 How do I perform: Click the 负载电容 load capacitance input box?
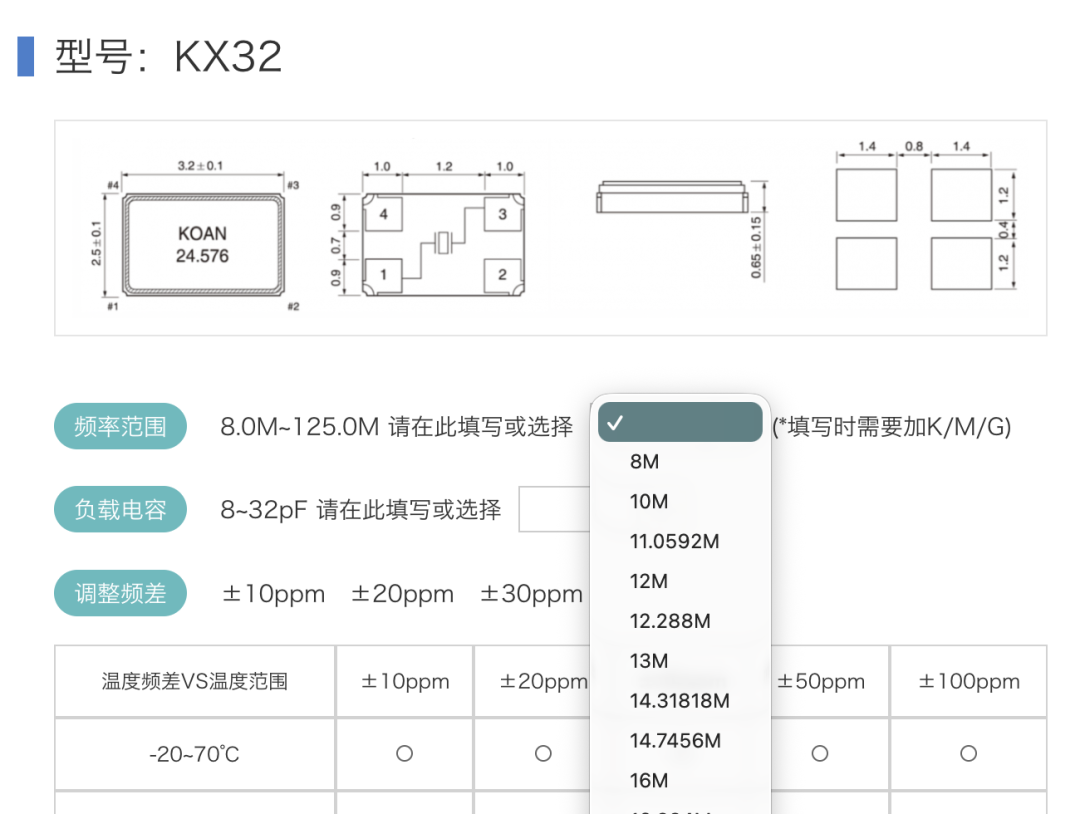pyautogui.click(x=554, y=510)
